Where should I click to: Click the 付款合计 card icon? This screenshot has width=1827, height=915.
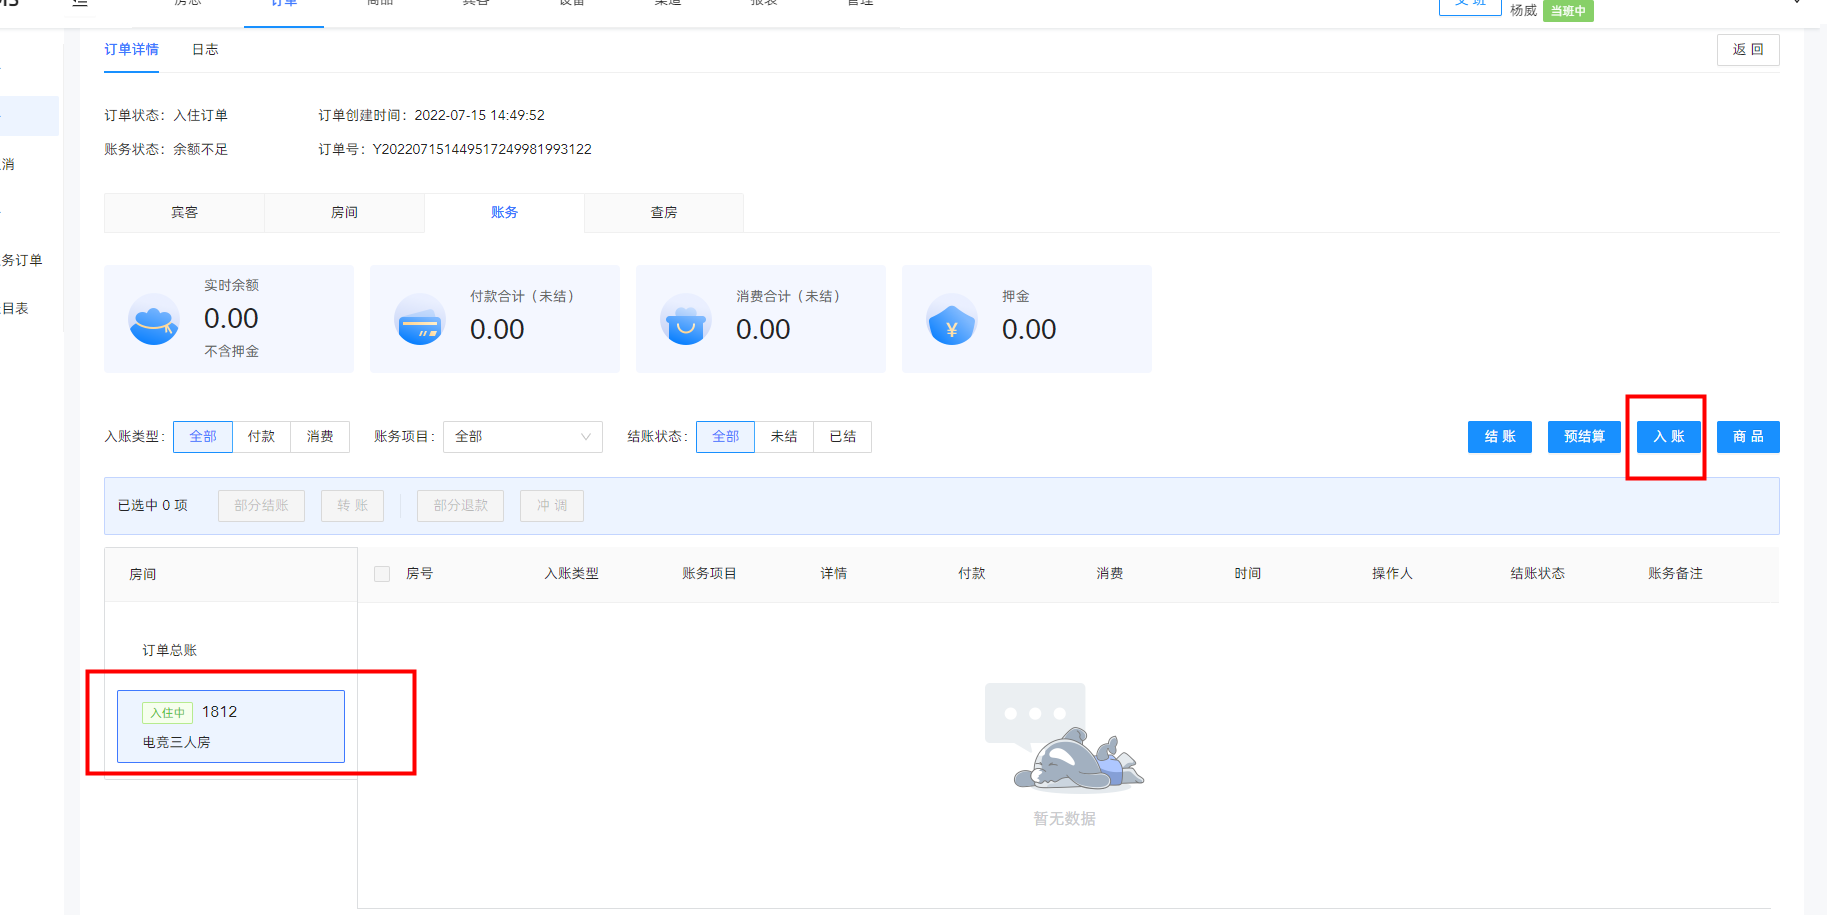click(420, 319)
